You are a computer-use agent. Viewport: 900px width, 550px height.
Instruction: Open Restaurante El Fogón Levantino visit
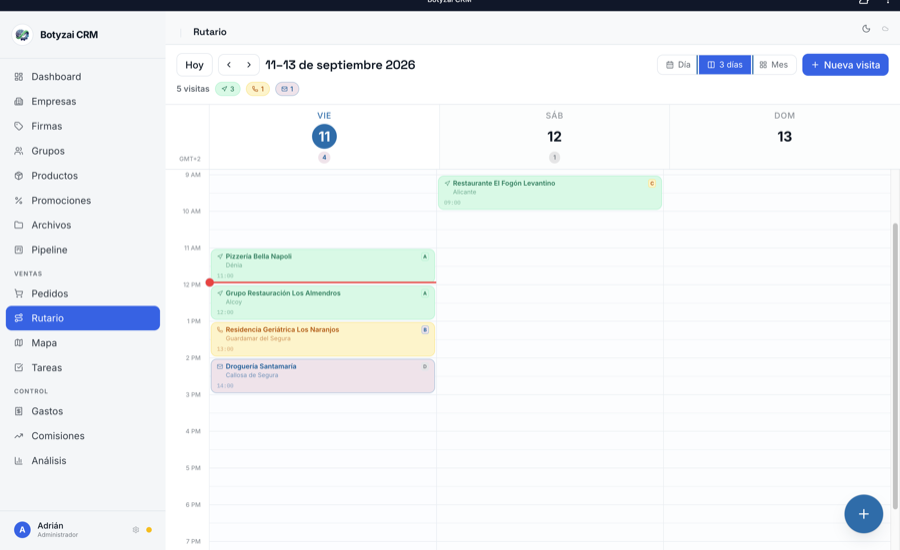pos(550,192)
